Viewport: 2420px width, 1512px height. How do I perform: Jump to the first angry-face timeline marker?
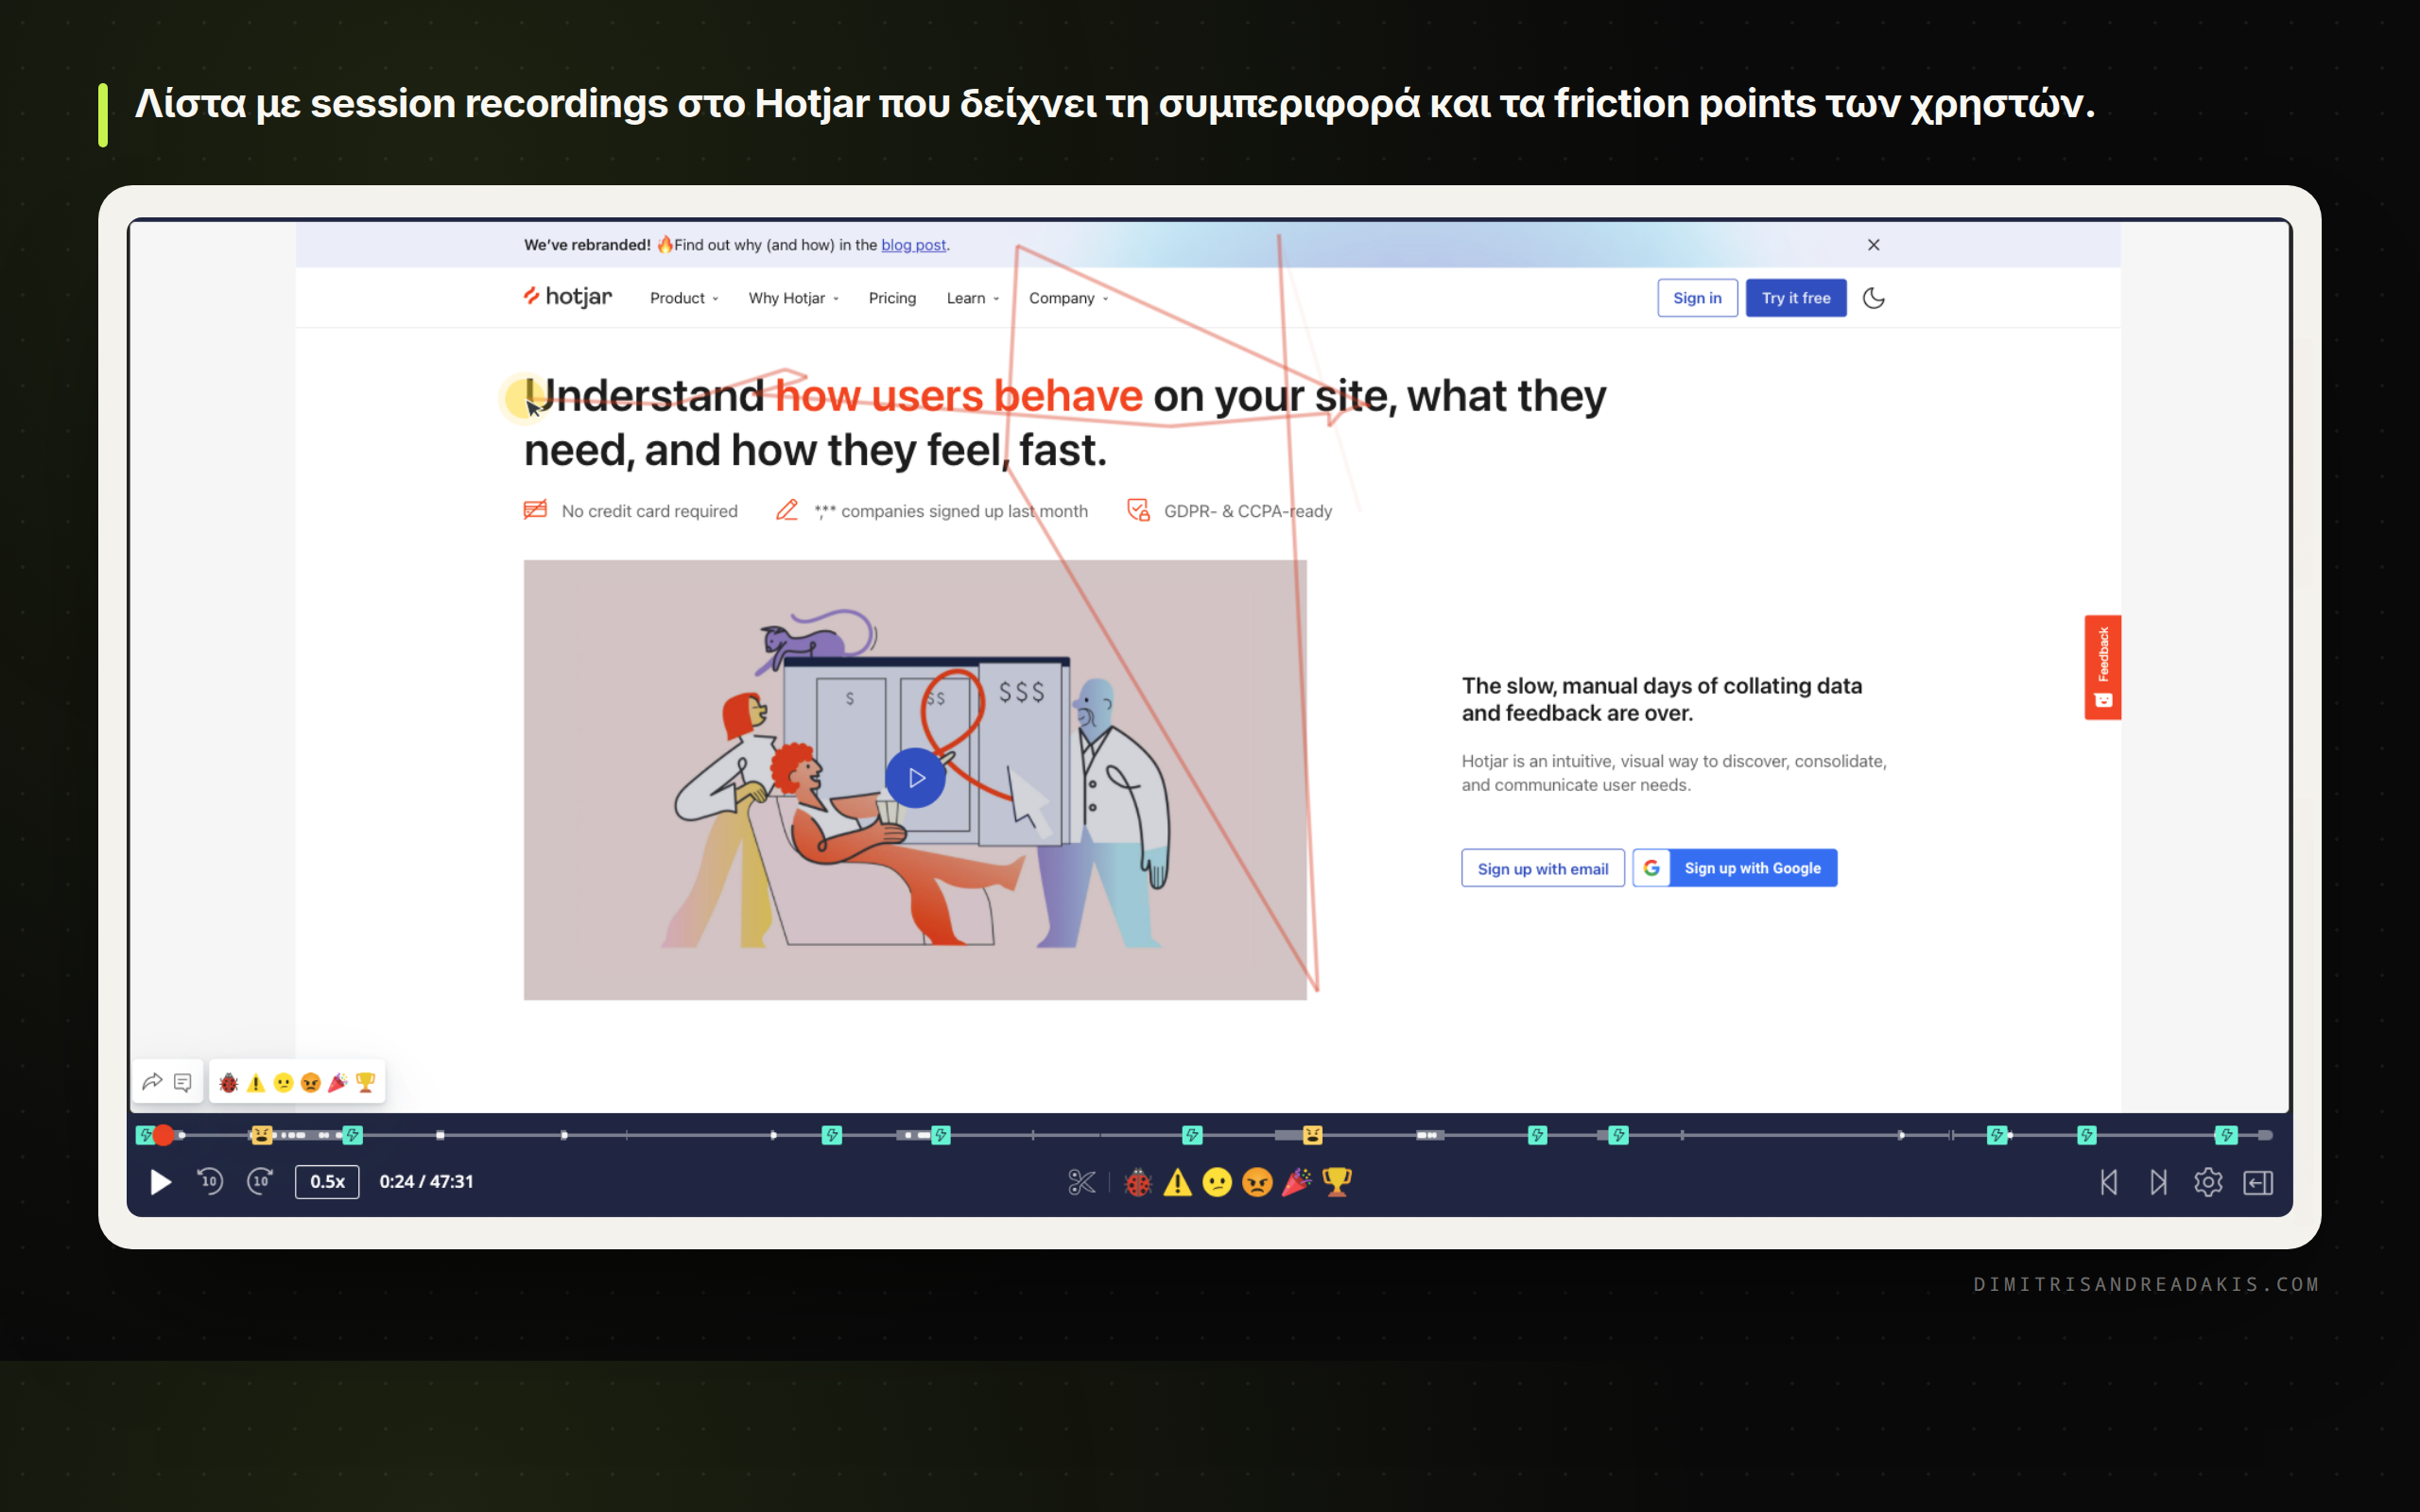pos(262,1135)
